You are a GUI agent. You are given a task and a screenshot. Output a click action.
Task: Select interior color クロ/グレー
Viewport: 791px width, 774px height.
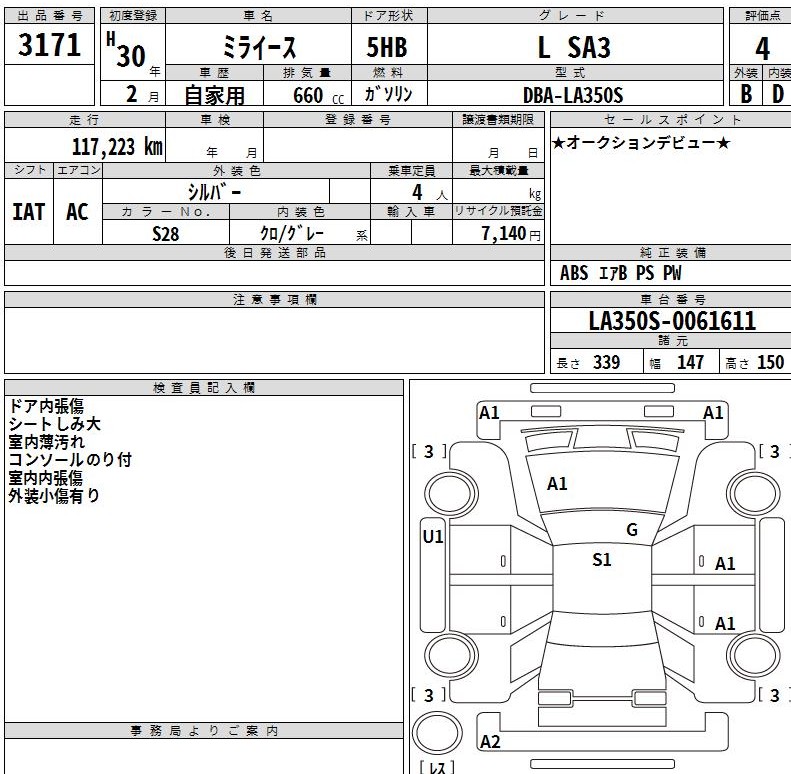click(292, 233)
